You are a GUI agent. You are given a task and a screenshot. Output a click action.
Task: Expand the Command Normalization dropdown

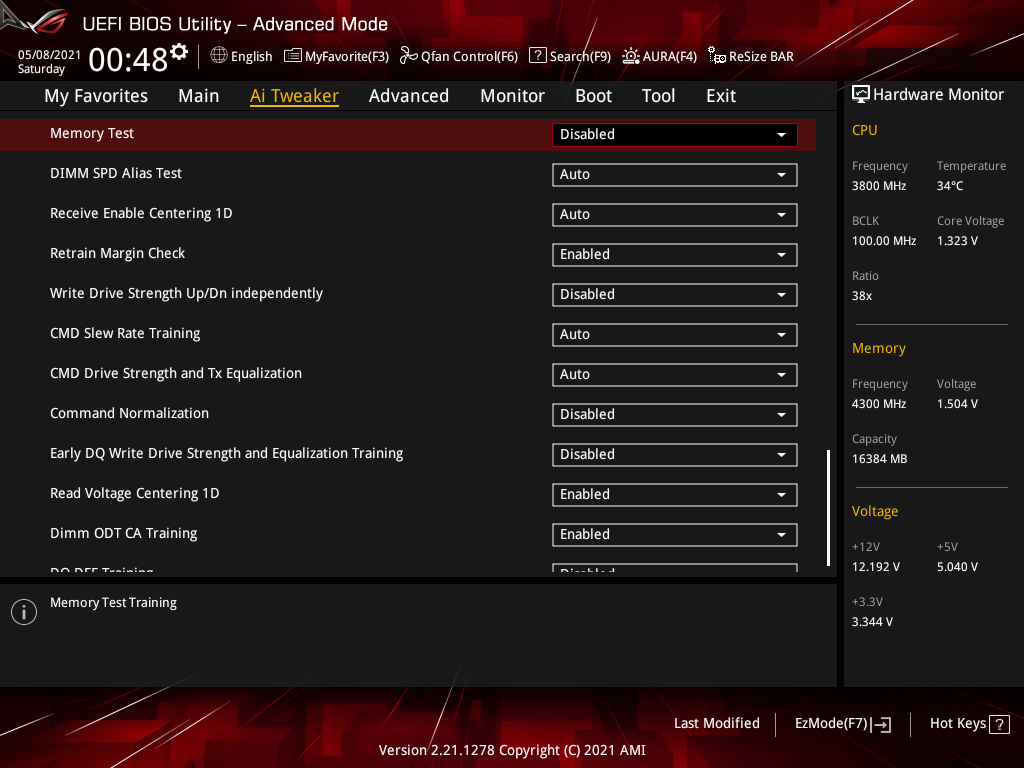675,415
